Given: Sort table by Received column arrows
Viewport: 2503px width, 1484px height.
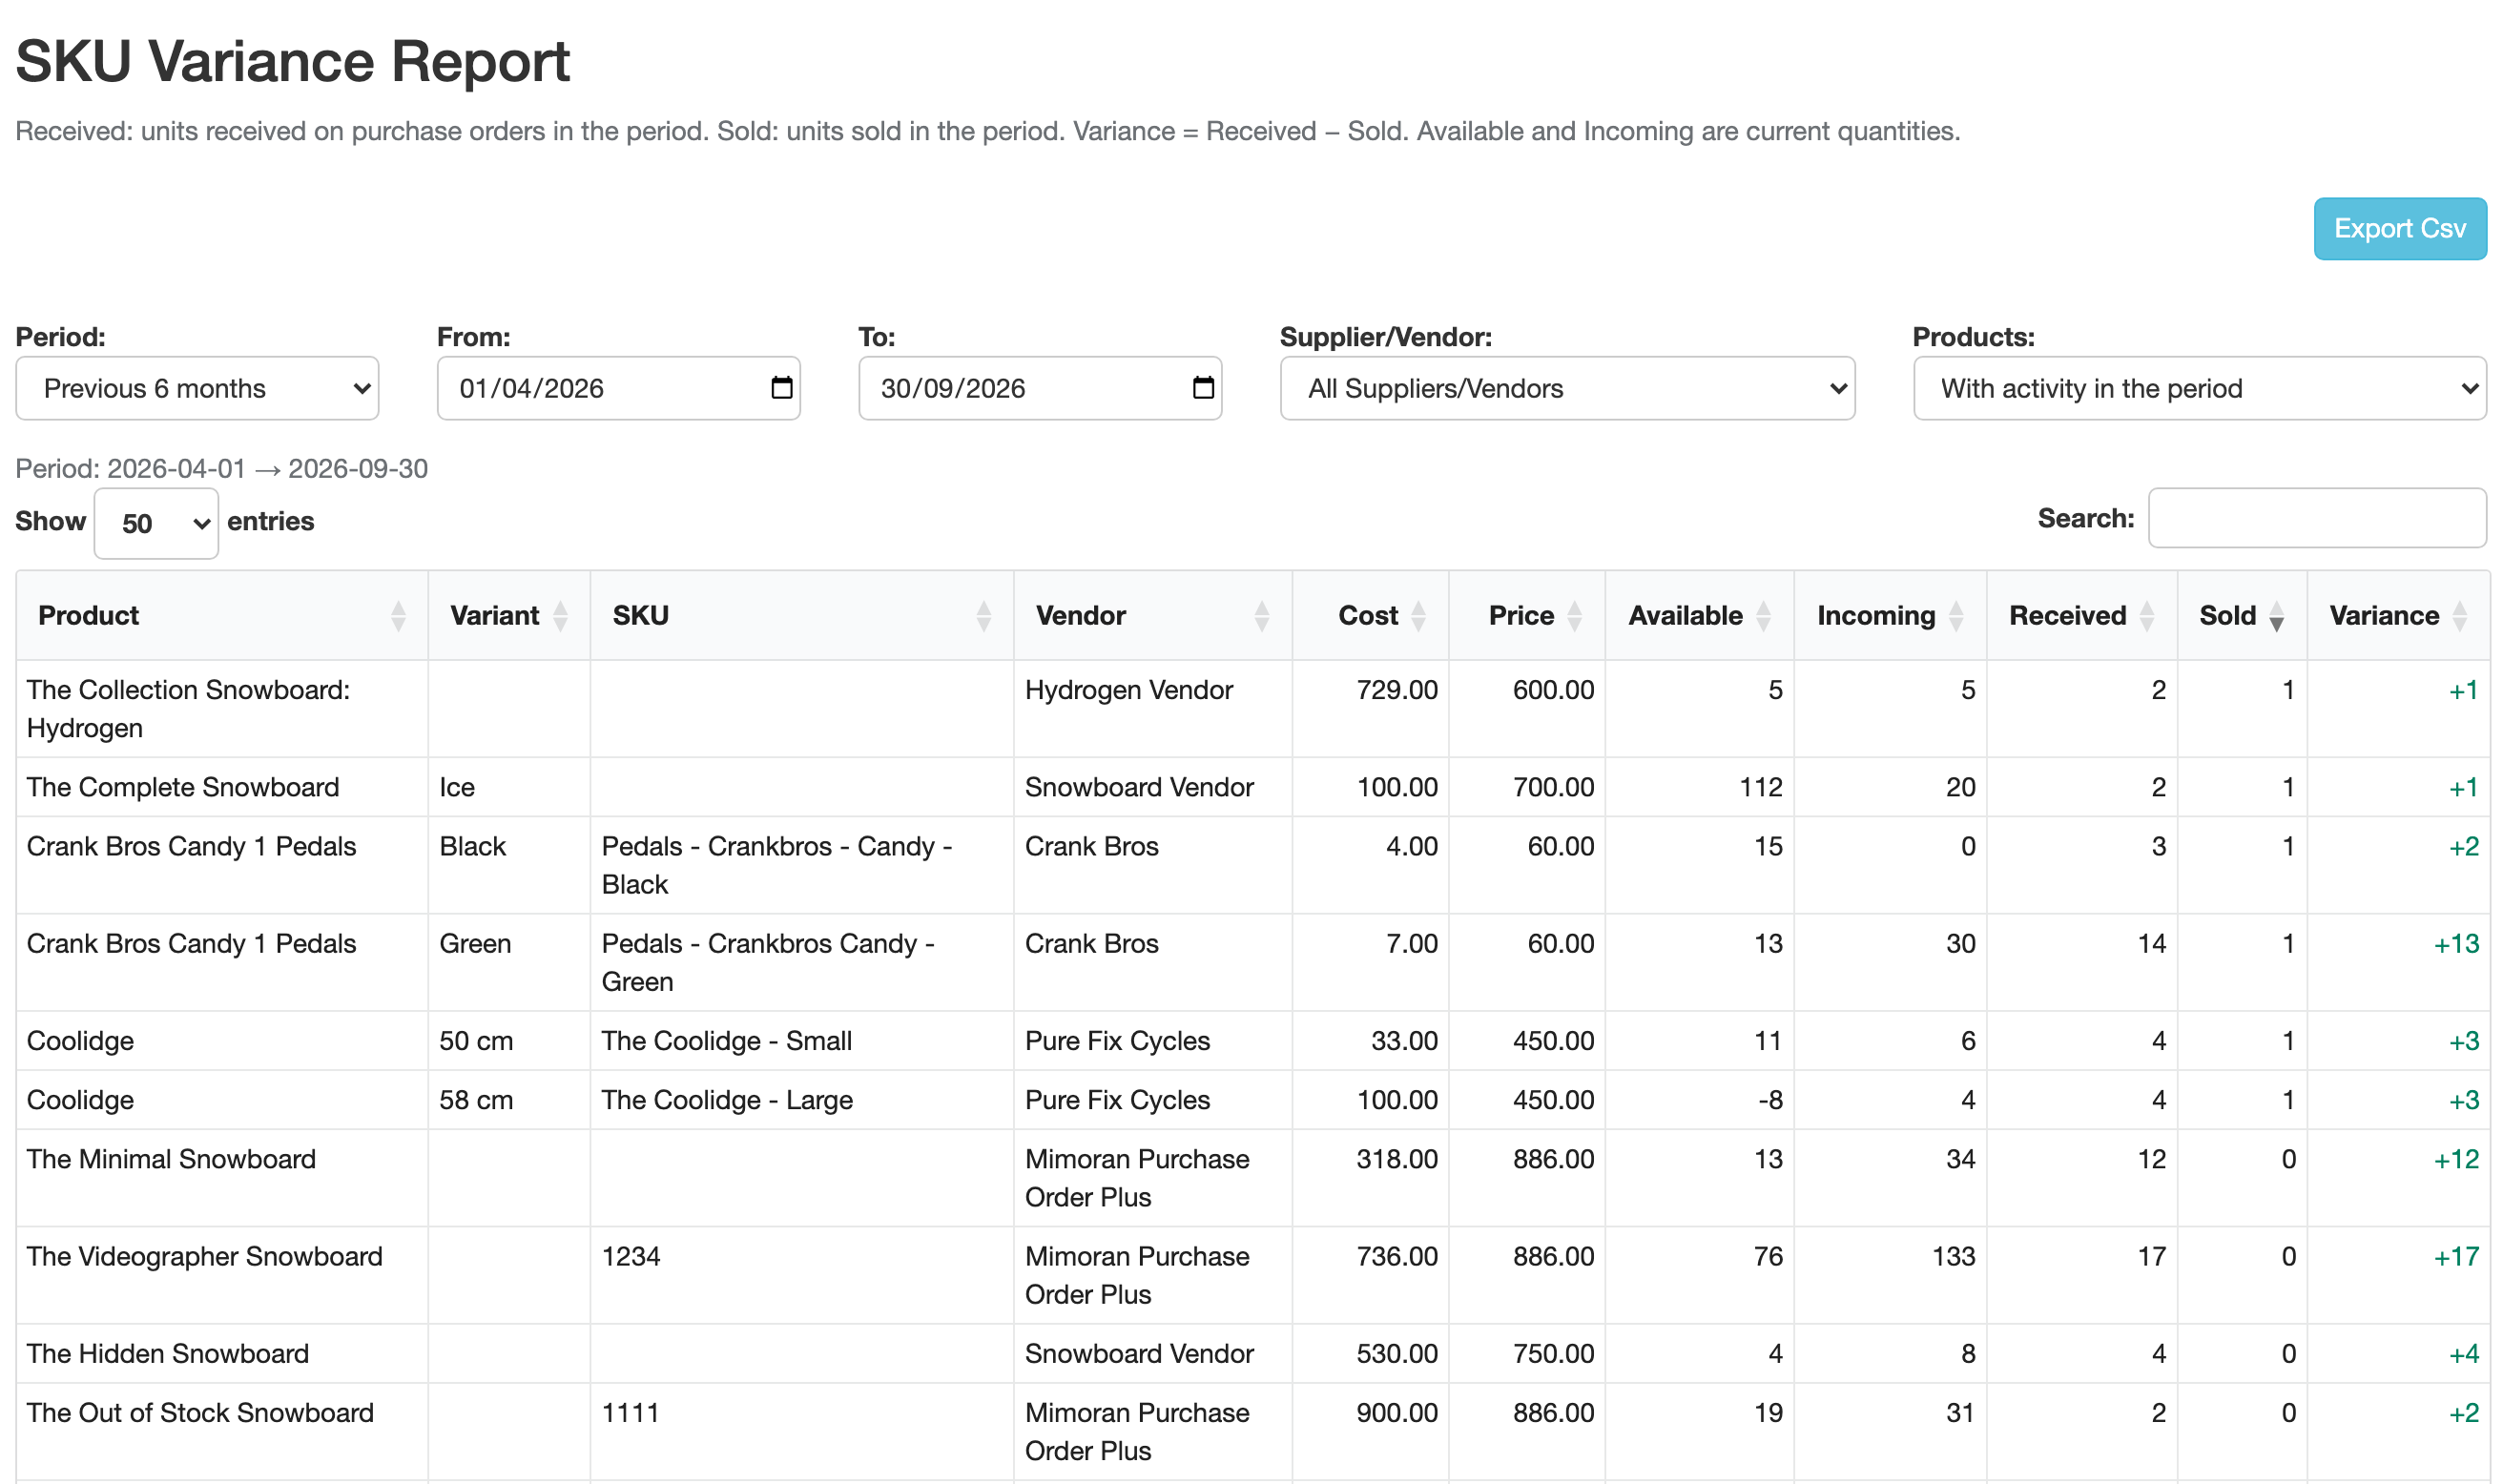Looking at the screenshot, I should pos(2146,615).
